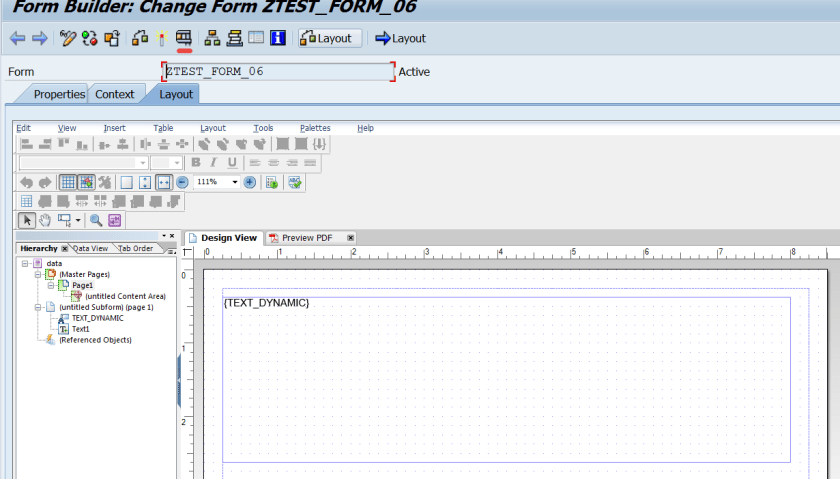
Task: Click the spell check ABC icon
Action: coord(295,182)
